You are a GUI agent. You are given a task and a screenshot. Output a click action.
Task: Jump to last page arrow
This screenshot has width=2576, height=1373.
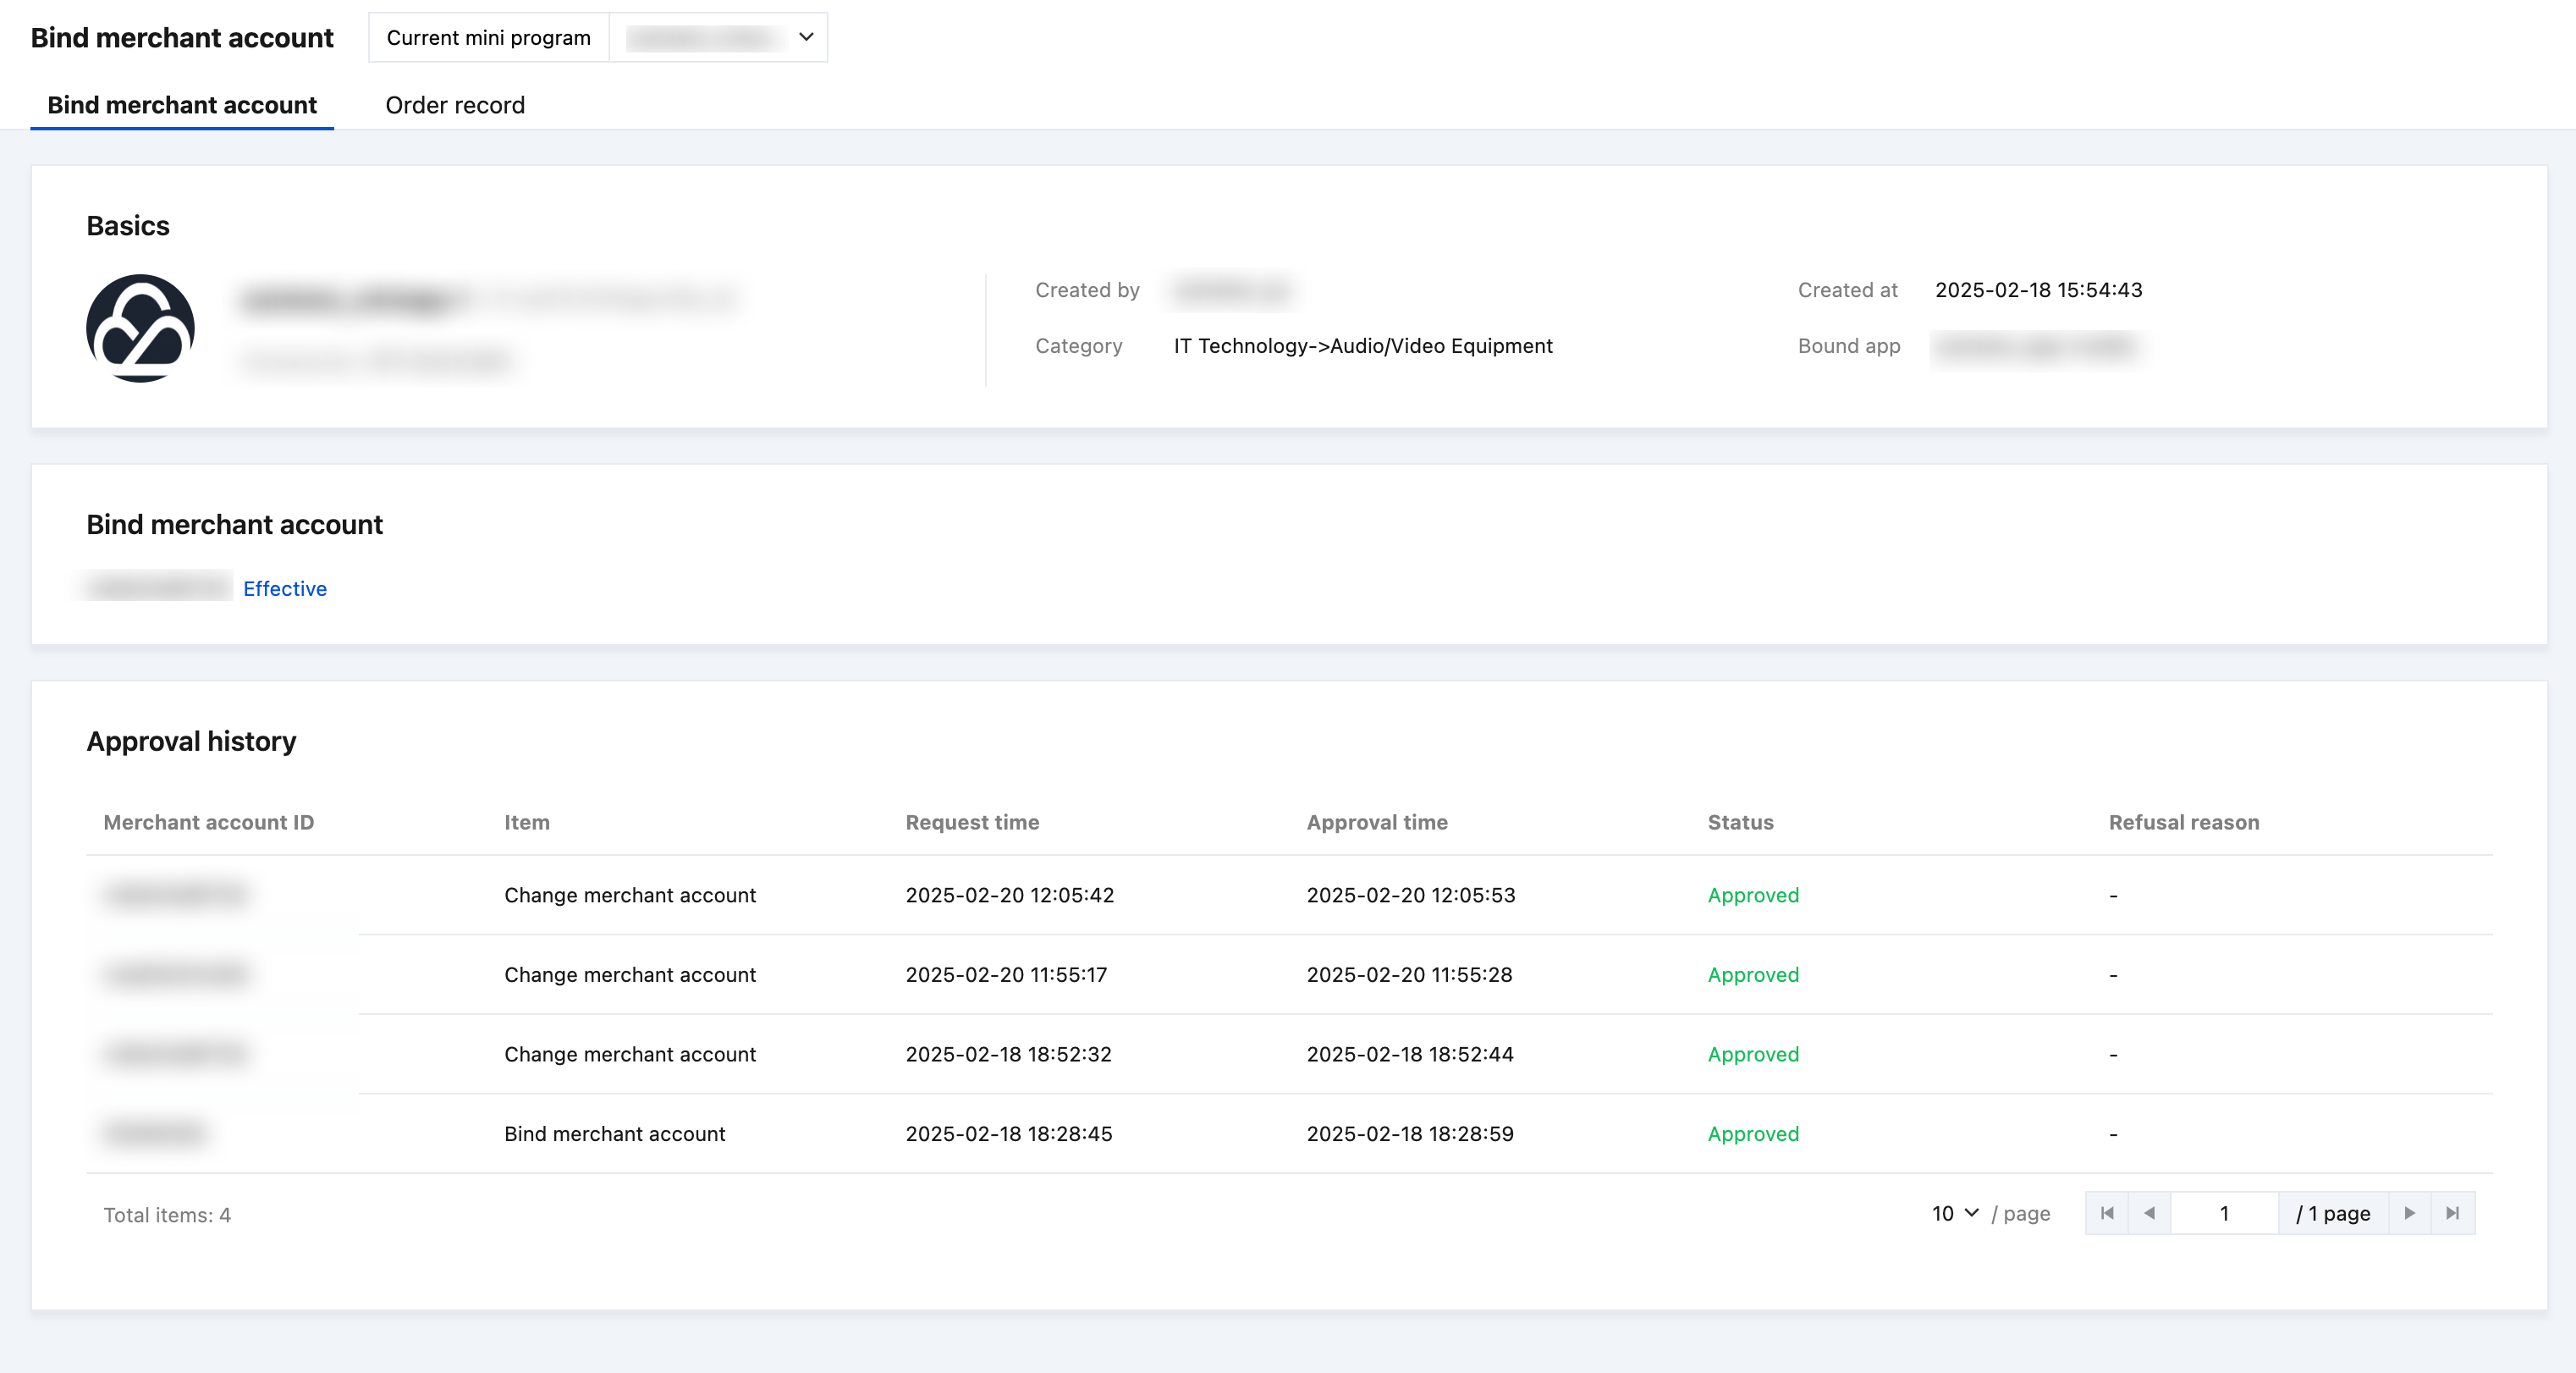(2452, 1213)
